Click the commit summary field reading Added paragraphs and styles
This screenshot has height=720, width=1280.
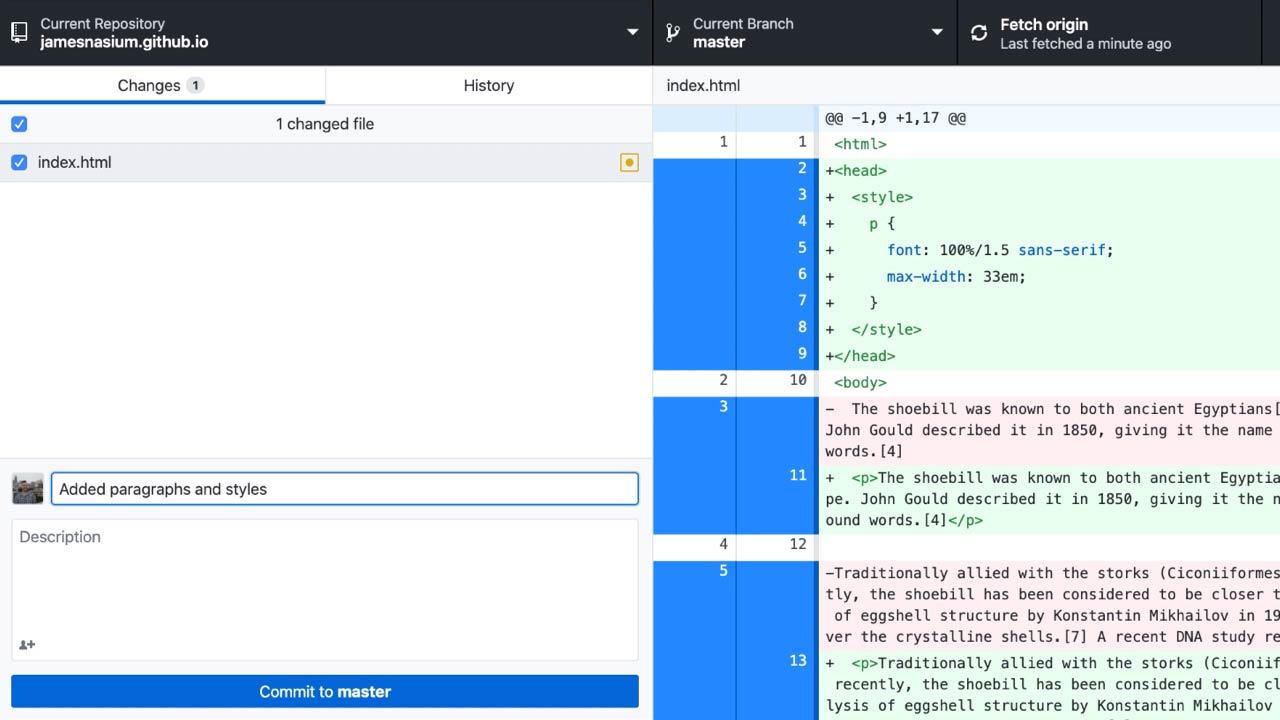coord(345,488)
